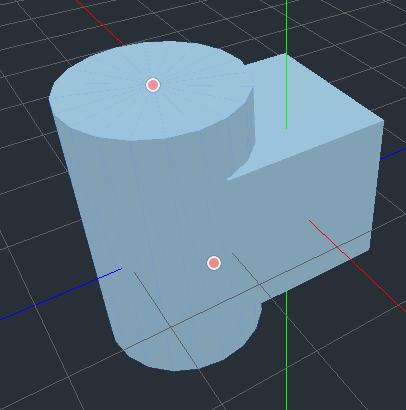
Task: Select the red axis line behind the cylinder
Action: [101, 23]
